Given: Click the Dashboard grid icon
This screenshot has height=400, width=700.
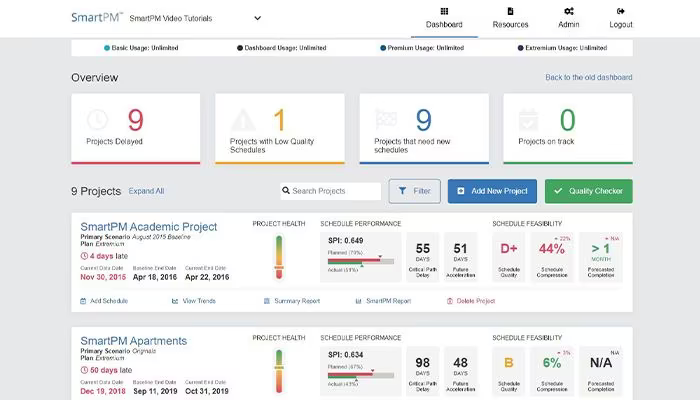Looking at the screenshot, I should (444, 11).
